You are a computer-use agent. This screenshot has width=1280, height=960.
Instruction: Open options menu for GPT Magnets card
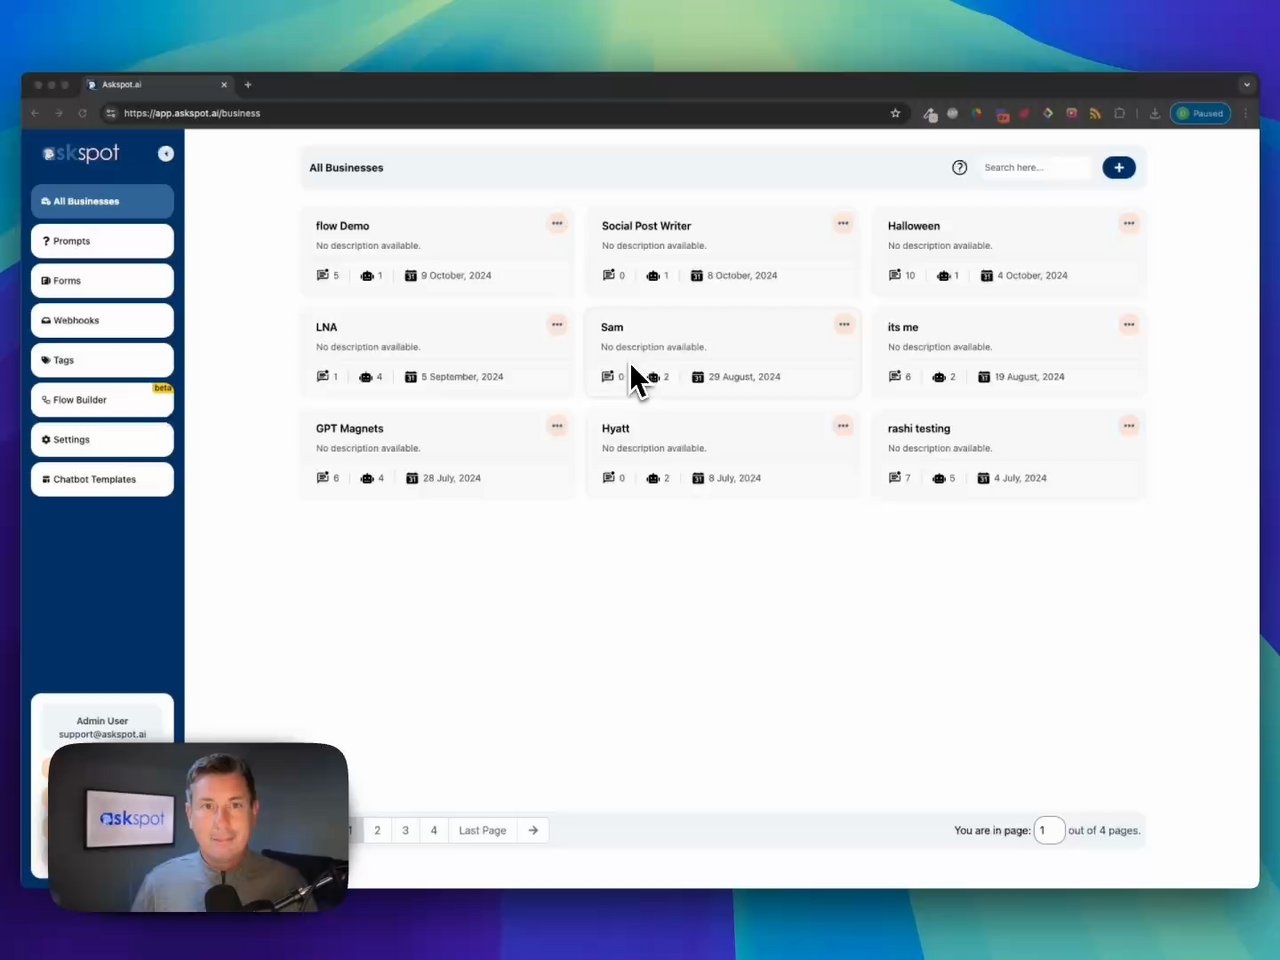coord(557,426)
